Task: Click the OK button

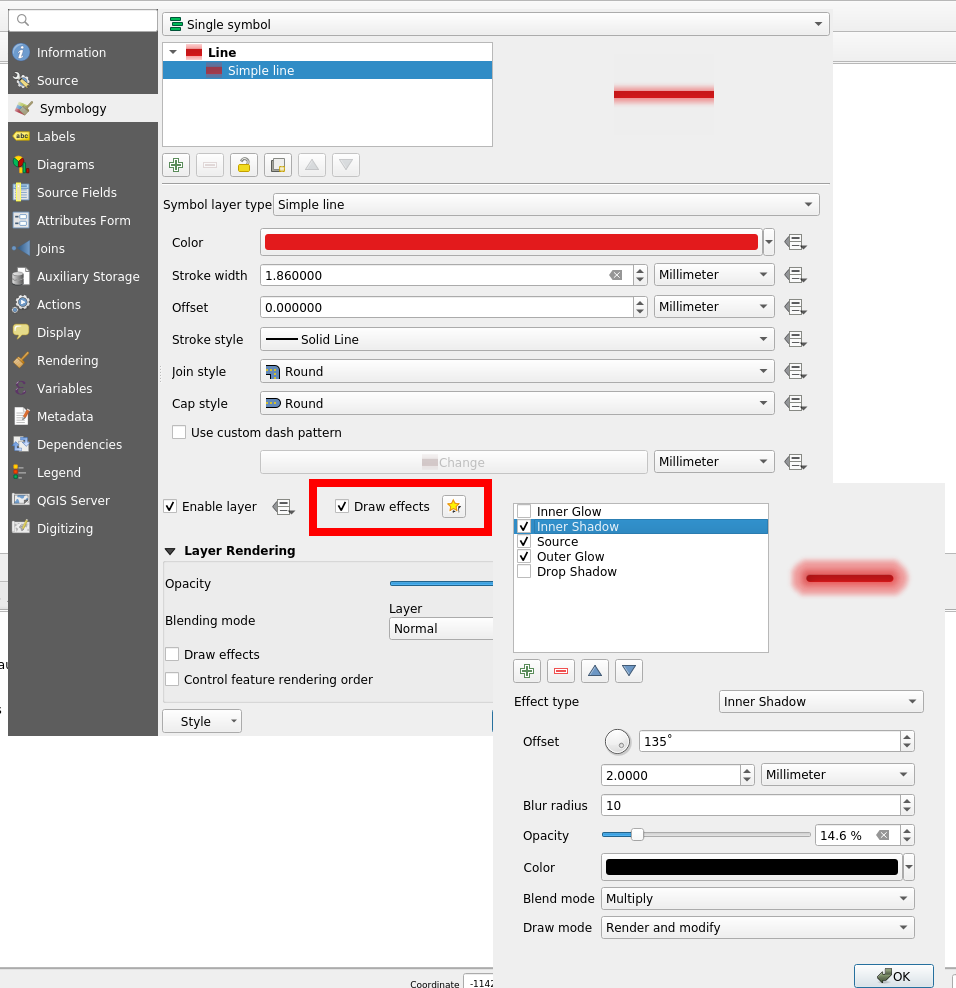Action: (x=894, y=976)
